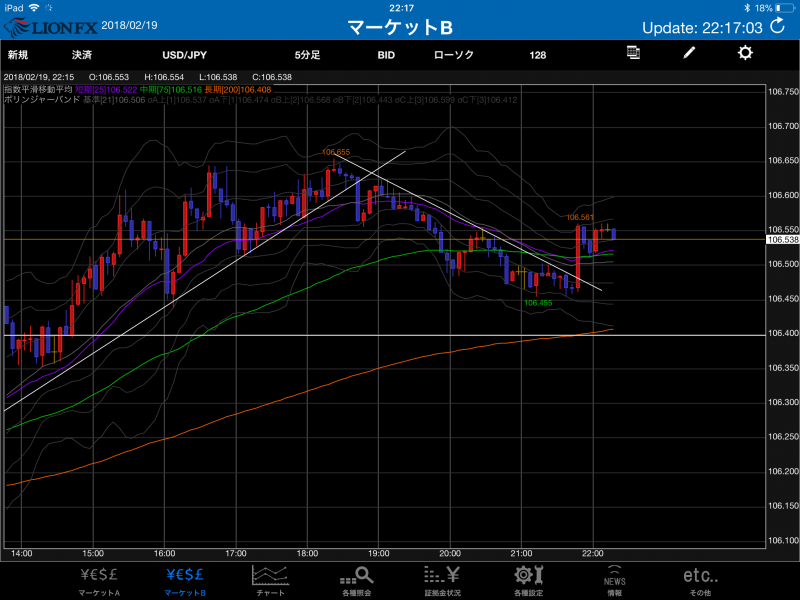Open chart settings gear icon

coord(745,53)
